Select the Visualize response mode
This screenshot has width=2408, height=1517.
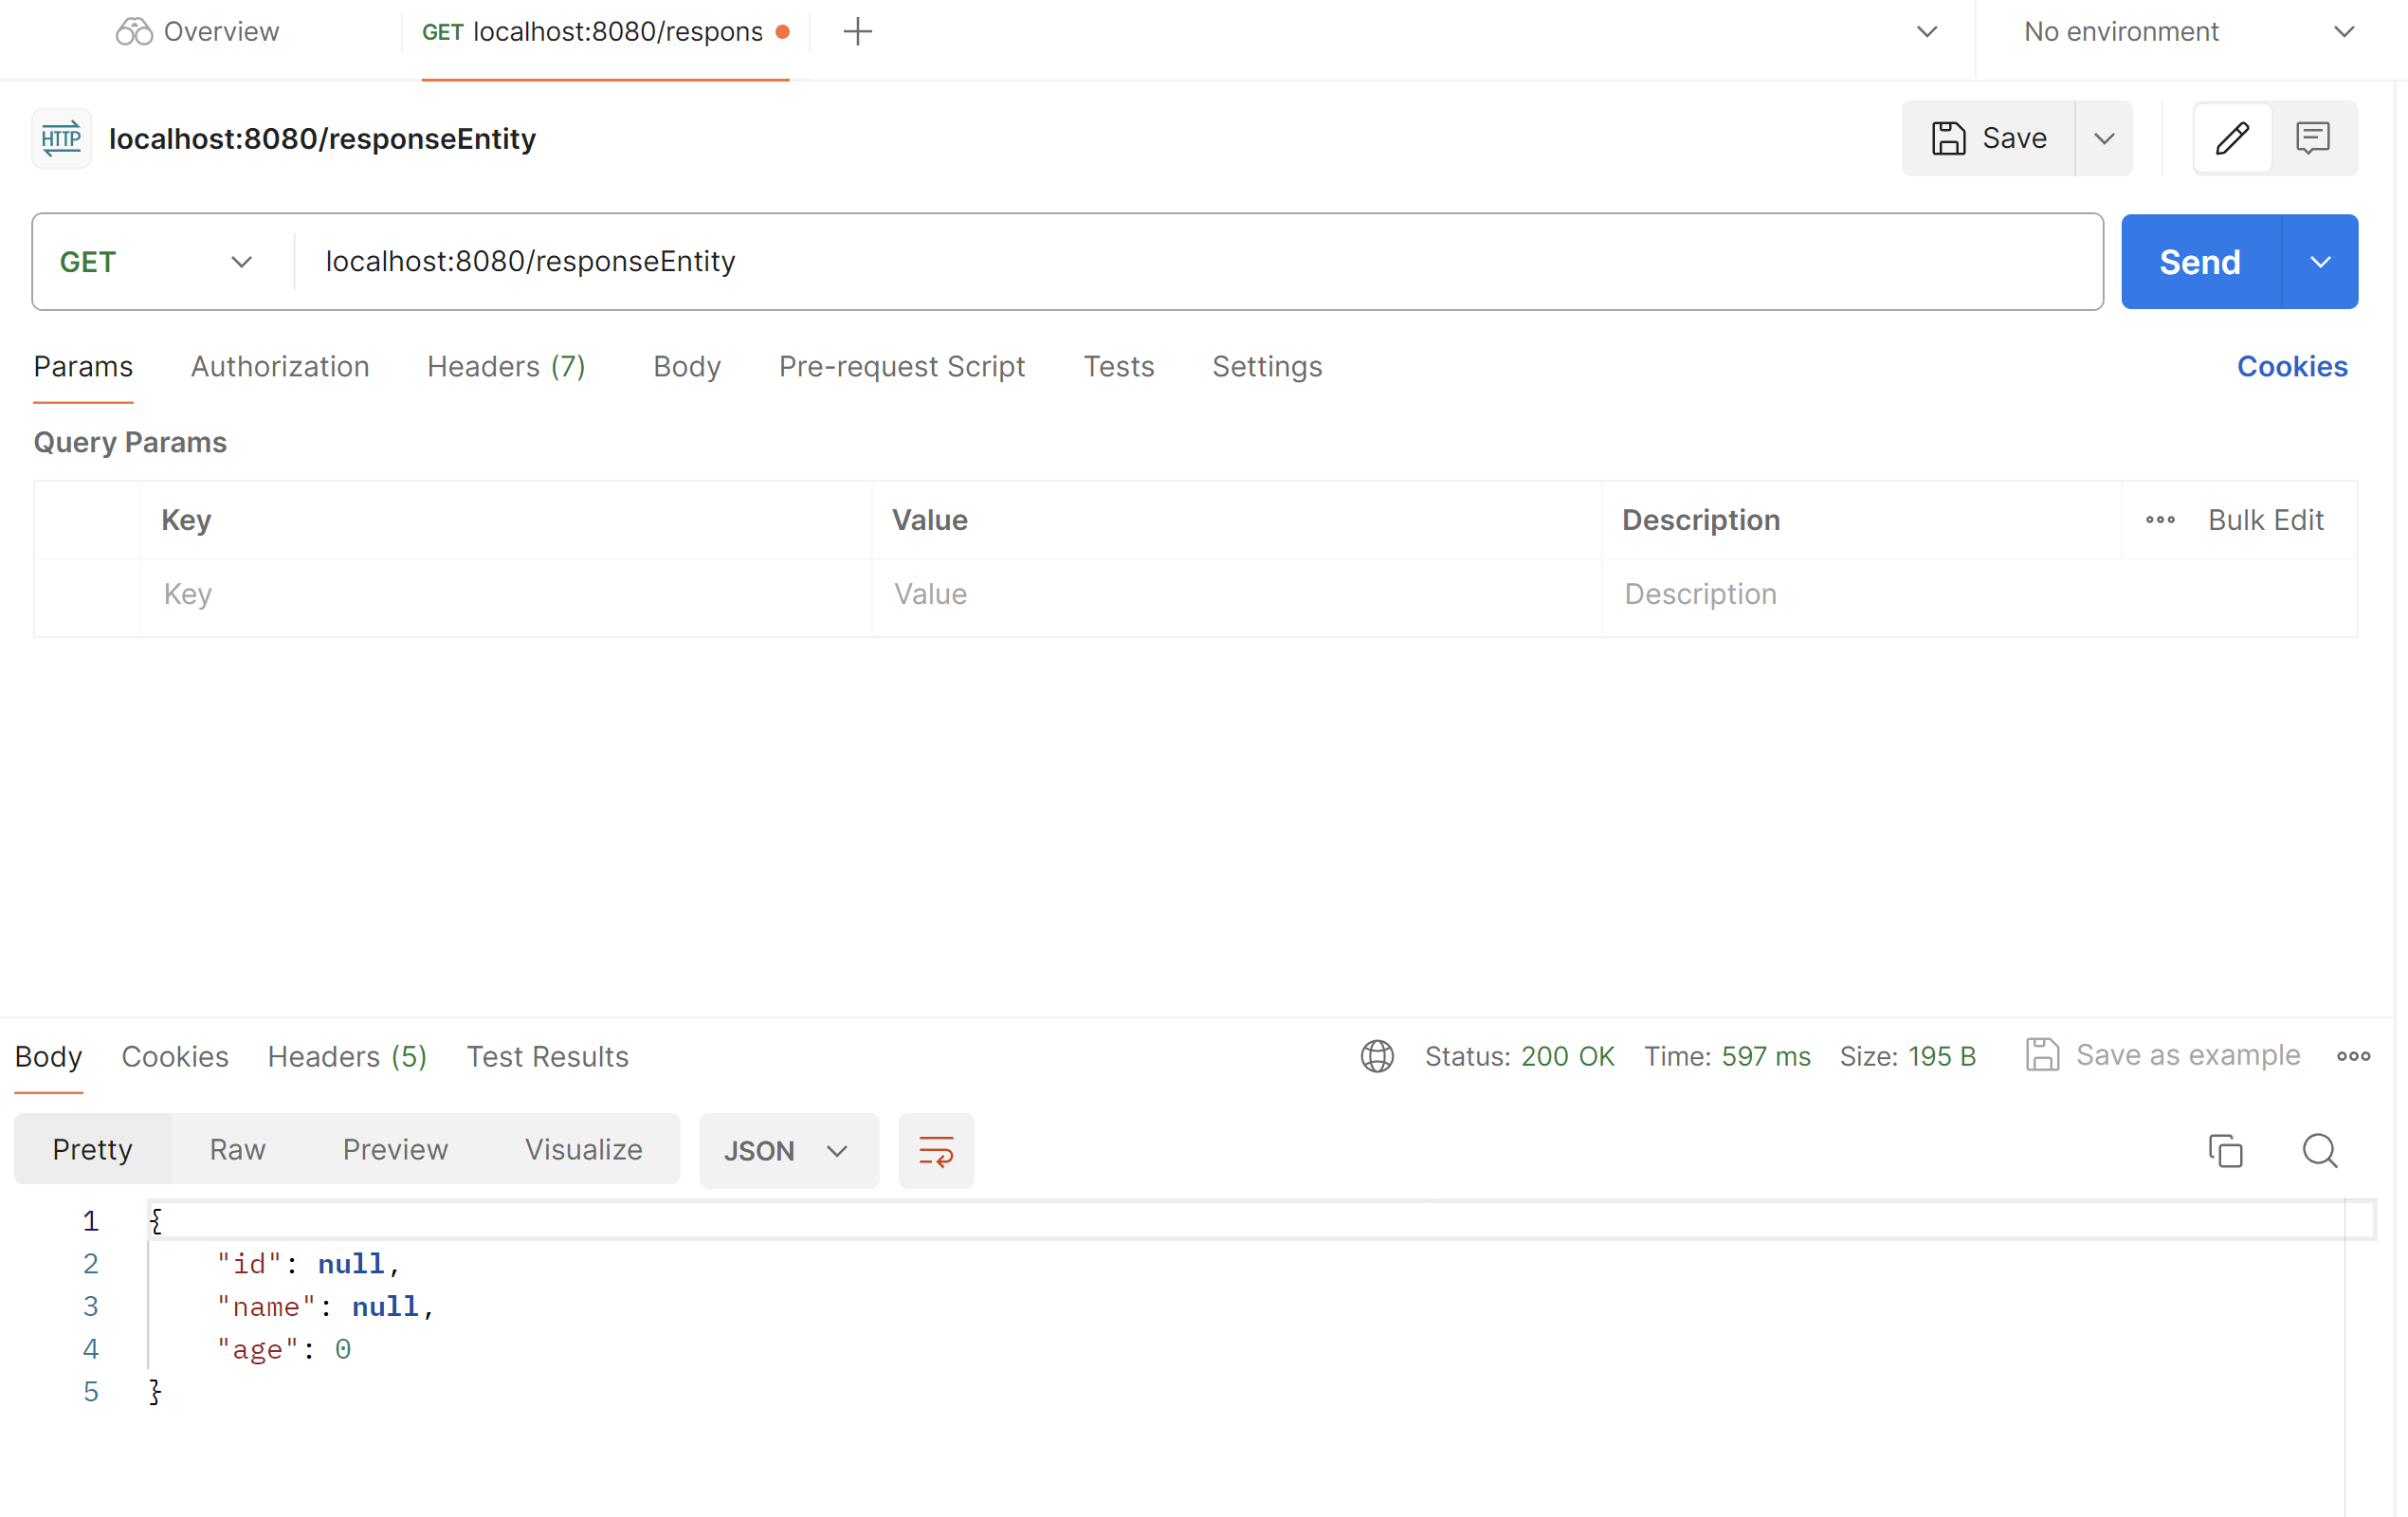583,1149
